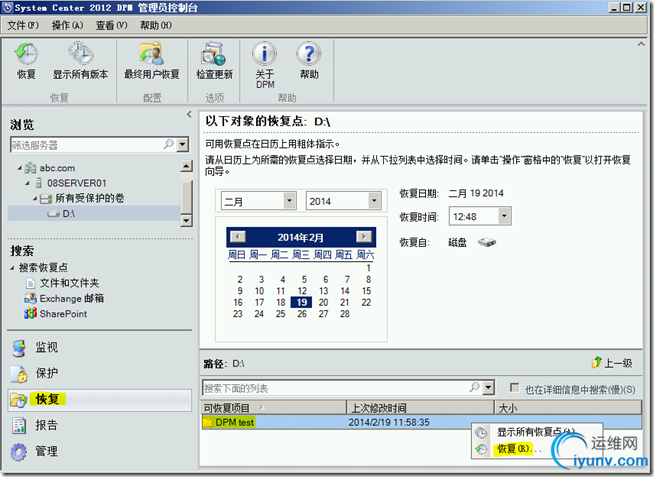
Task: Select date 19 in the calendar
Action: point(302,302)
